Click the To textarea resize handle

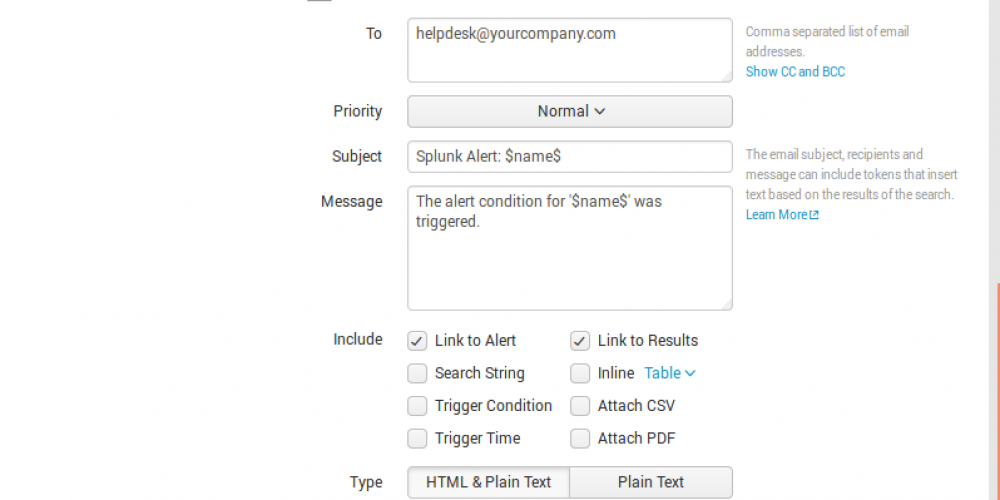[726, 76]
